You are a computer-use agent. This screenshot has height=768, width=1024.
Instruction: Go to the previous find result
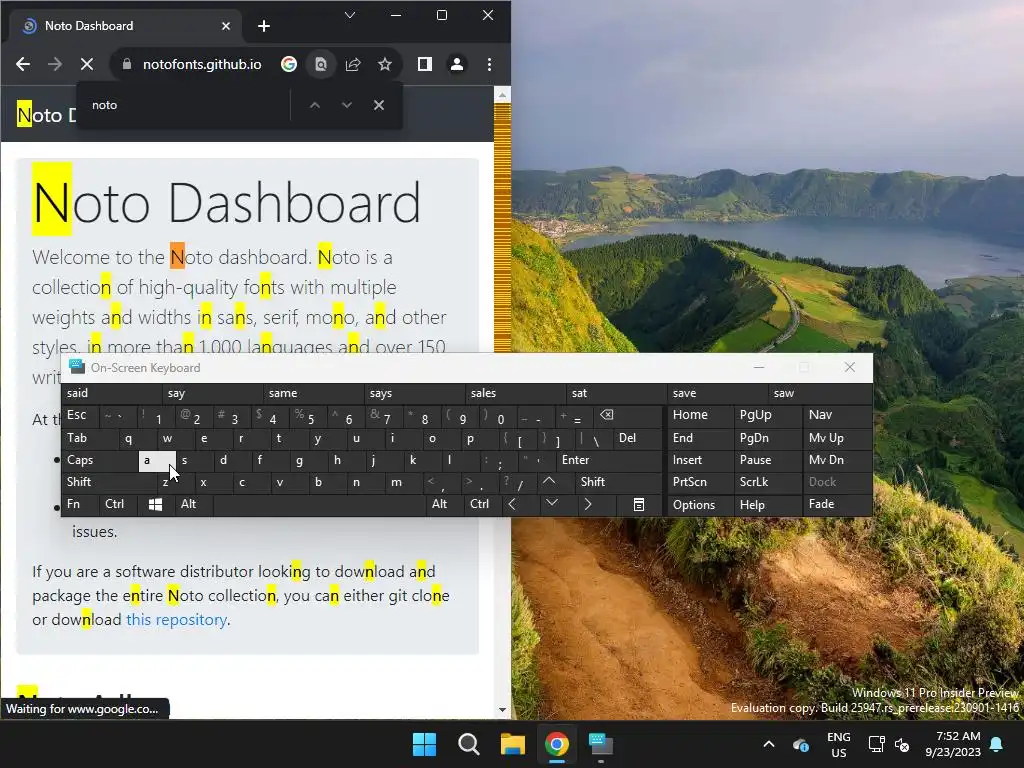coord(315,105)
